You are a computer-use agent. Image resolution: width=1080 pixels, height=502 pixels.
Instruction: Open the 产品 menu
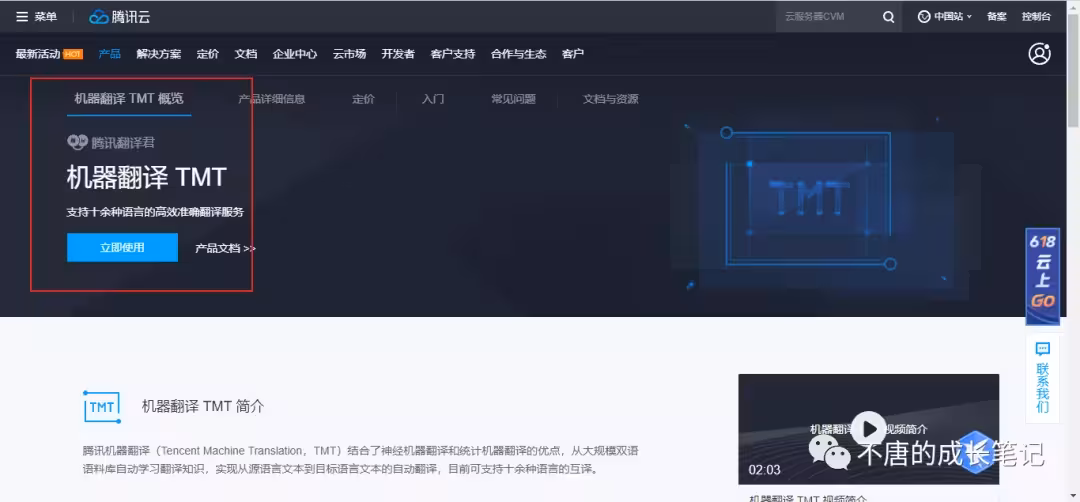(x=110, y=54)
